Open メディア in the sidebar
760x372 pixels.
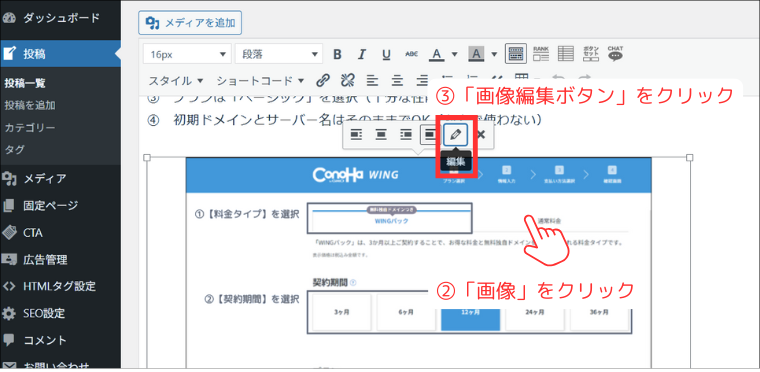(60, 178)
